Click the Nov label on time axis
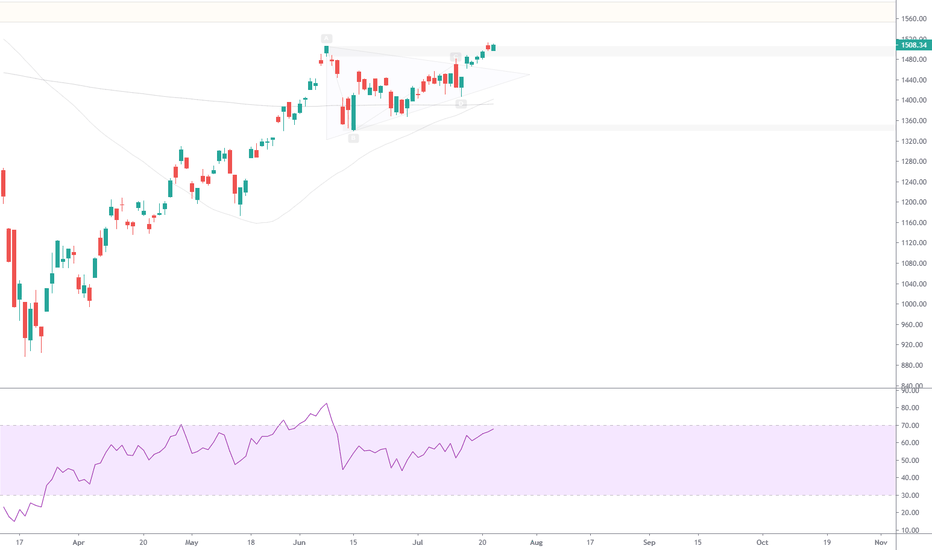Viewport: 932px width, 550px height. pyautogui.click(x=881, y=542)
